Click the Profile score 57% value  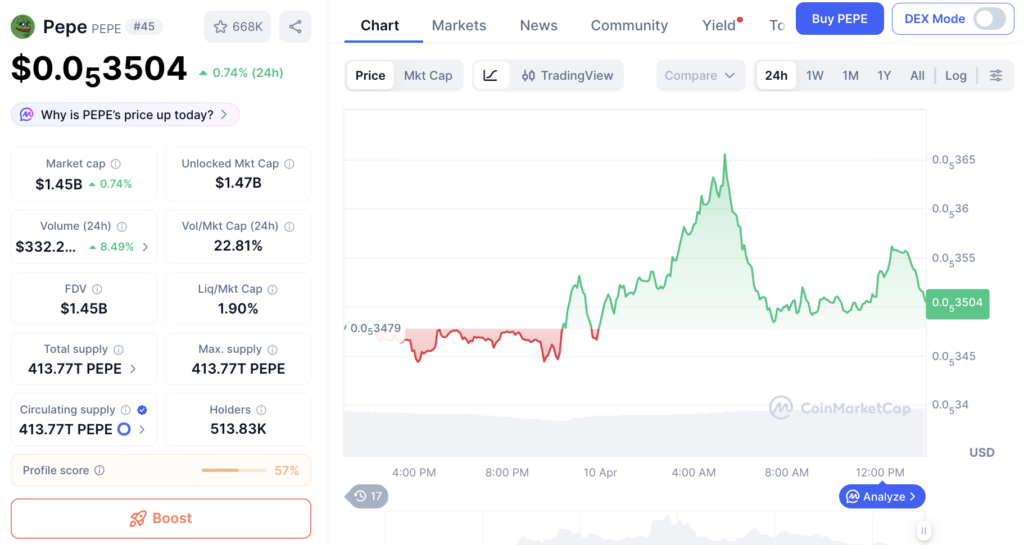[x=287, y=471]
